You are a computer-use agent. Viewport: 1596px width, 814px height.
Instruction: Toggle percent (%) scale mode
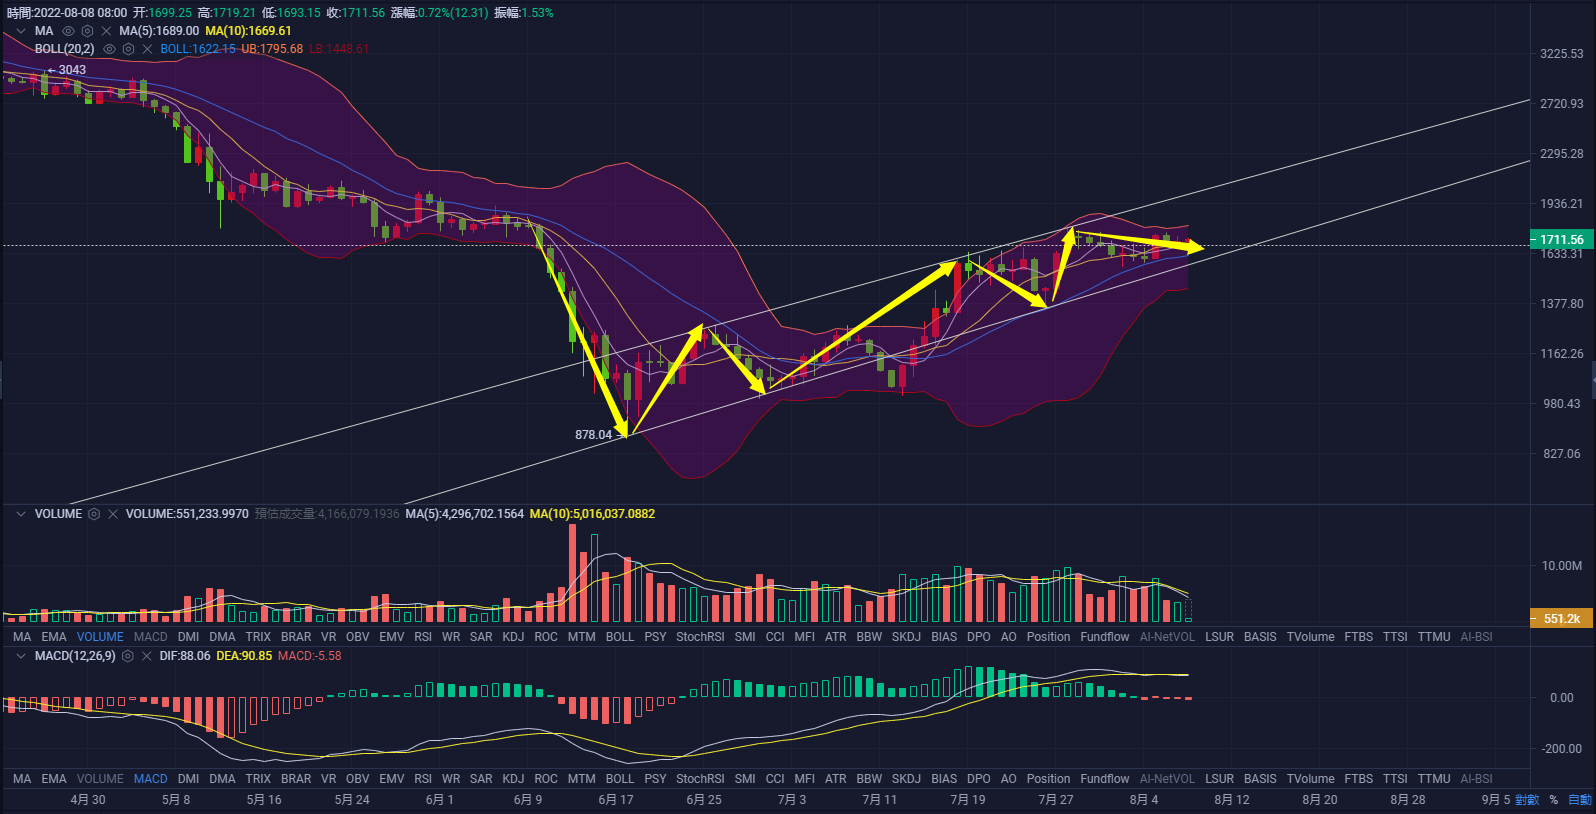point(1554,800)
